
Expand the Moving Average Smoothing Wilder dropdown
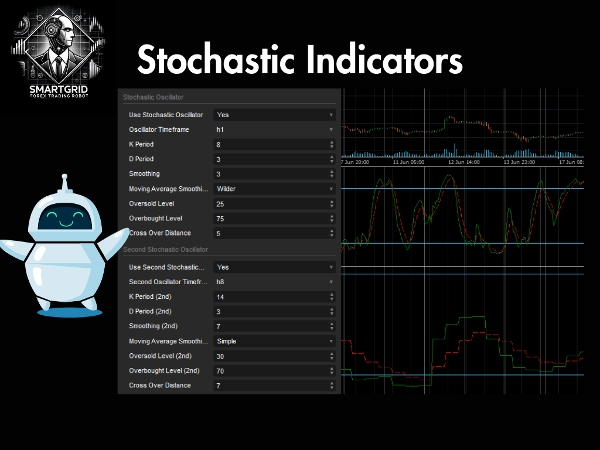tap(275, 188)
